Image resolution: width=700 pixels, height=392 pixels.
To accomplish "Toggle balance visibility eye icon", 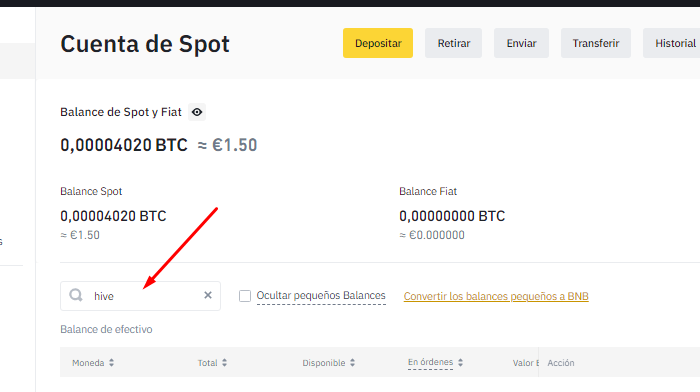I will point(197,112).
